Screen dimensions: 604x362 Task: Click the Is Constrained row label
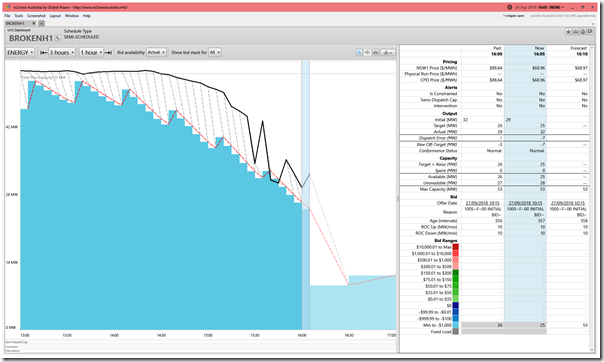(443, 94)
